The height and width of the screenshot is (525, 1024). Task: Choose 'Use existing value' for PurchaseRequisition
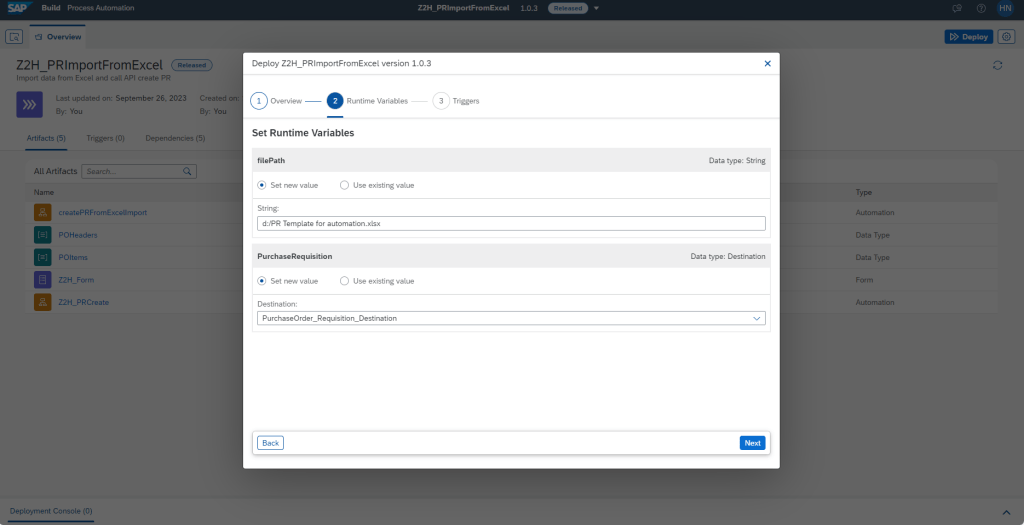(x=345, y=281)
